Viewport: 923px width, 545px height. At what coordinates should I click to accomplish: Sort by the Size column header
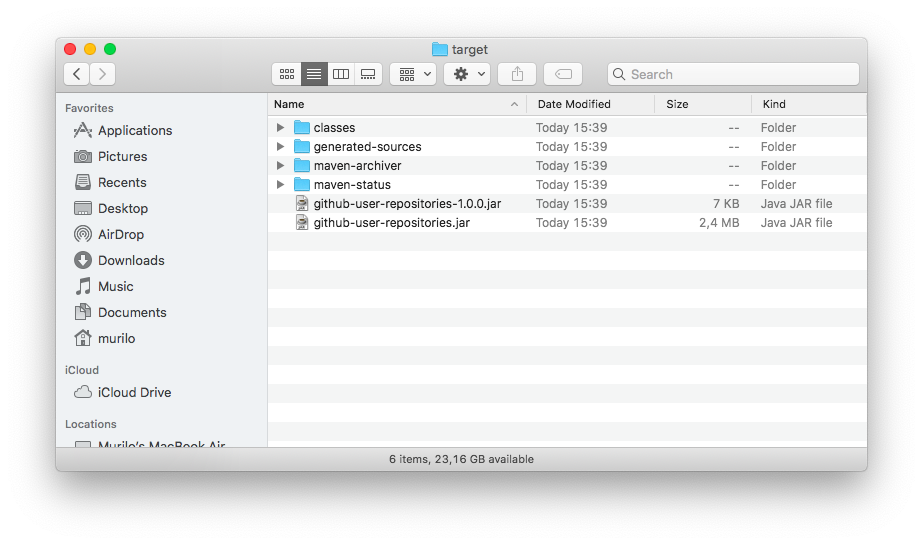[677, 104]
